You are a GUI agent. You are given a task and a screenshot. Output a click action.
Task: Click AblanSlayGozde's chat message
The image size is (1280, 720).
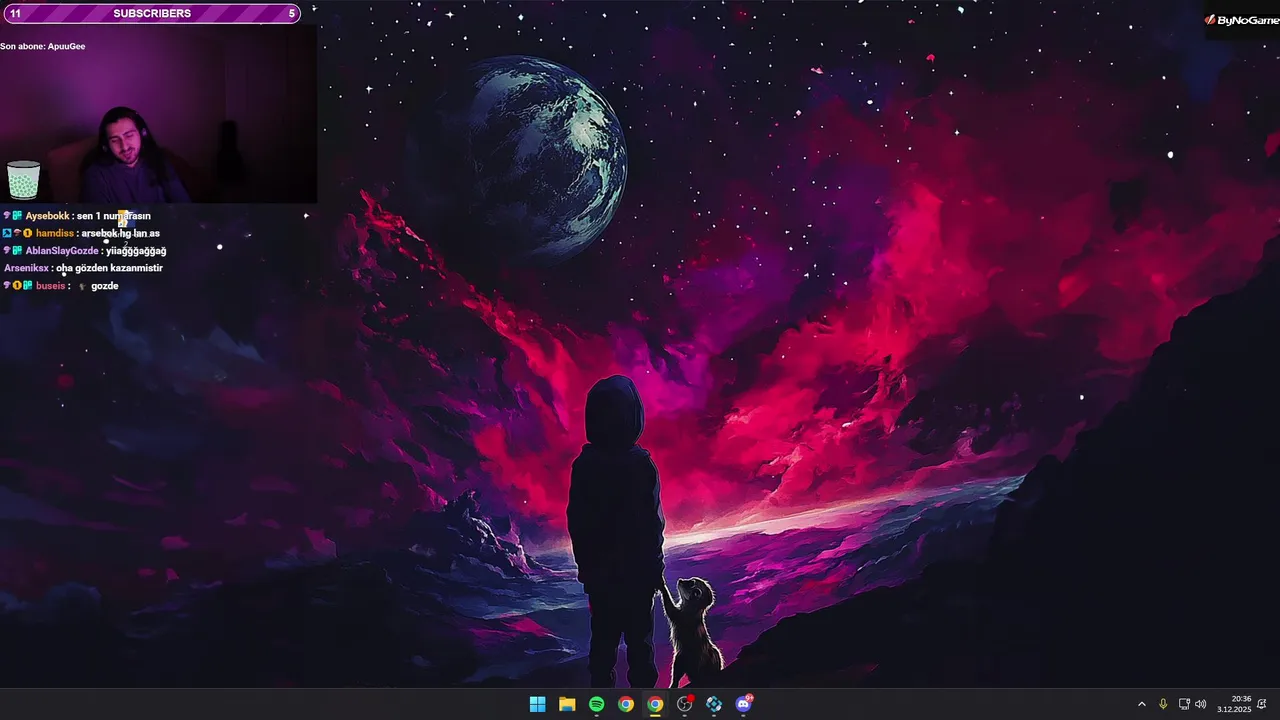click(136, 251)
